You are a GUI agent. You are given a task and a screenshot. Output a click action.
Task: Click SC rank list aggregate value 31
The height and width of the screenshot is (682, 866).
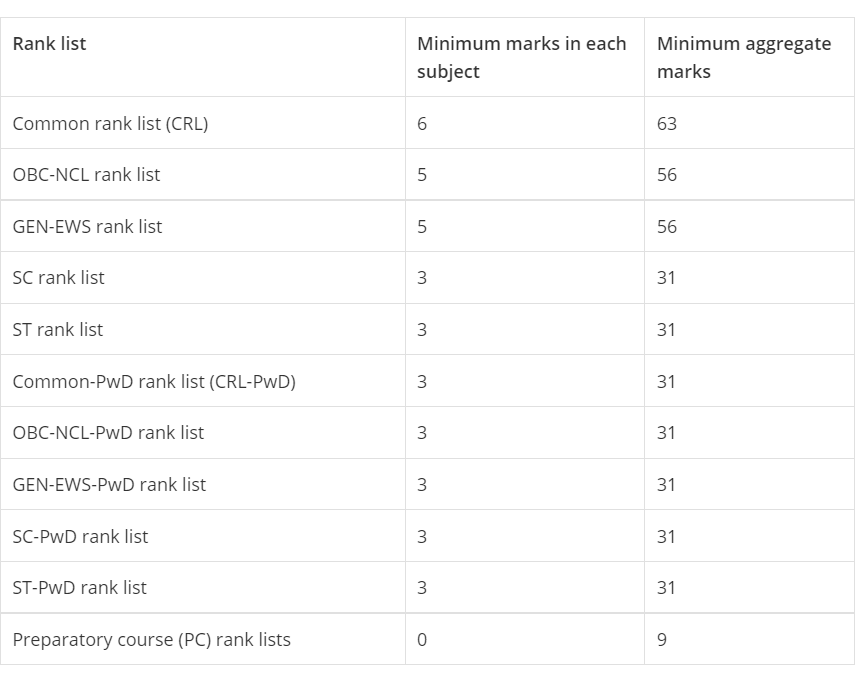667,278
